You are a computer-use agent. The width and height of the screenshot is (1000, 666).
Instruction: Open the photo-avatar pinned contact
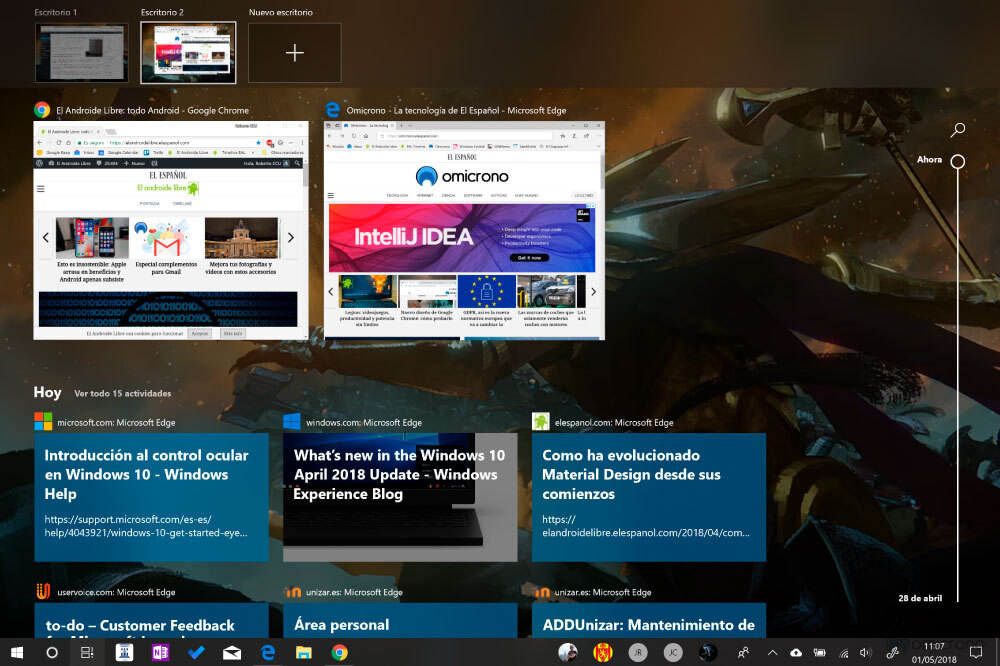pyautogui.click(x=568, y=652)
